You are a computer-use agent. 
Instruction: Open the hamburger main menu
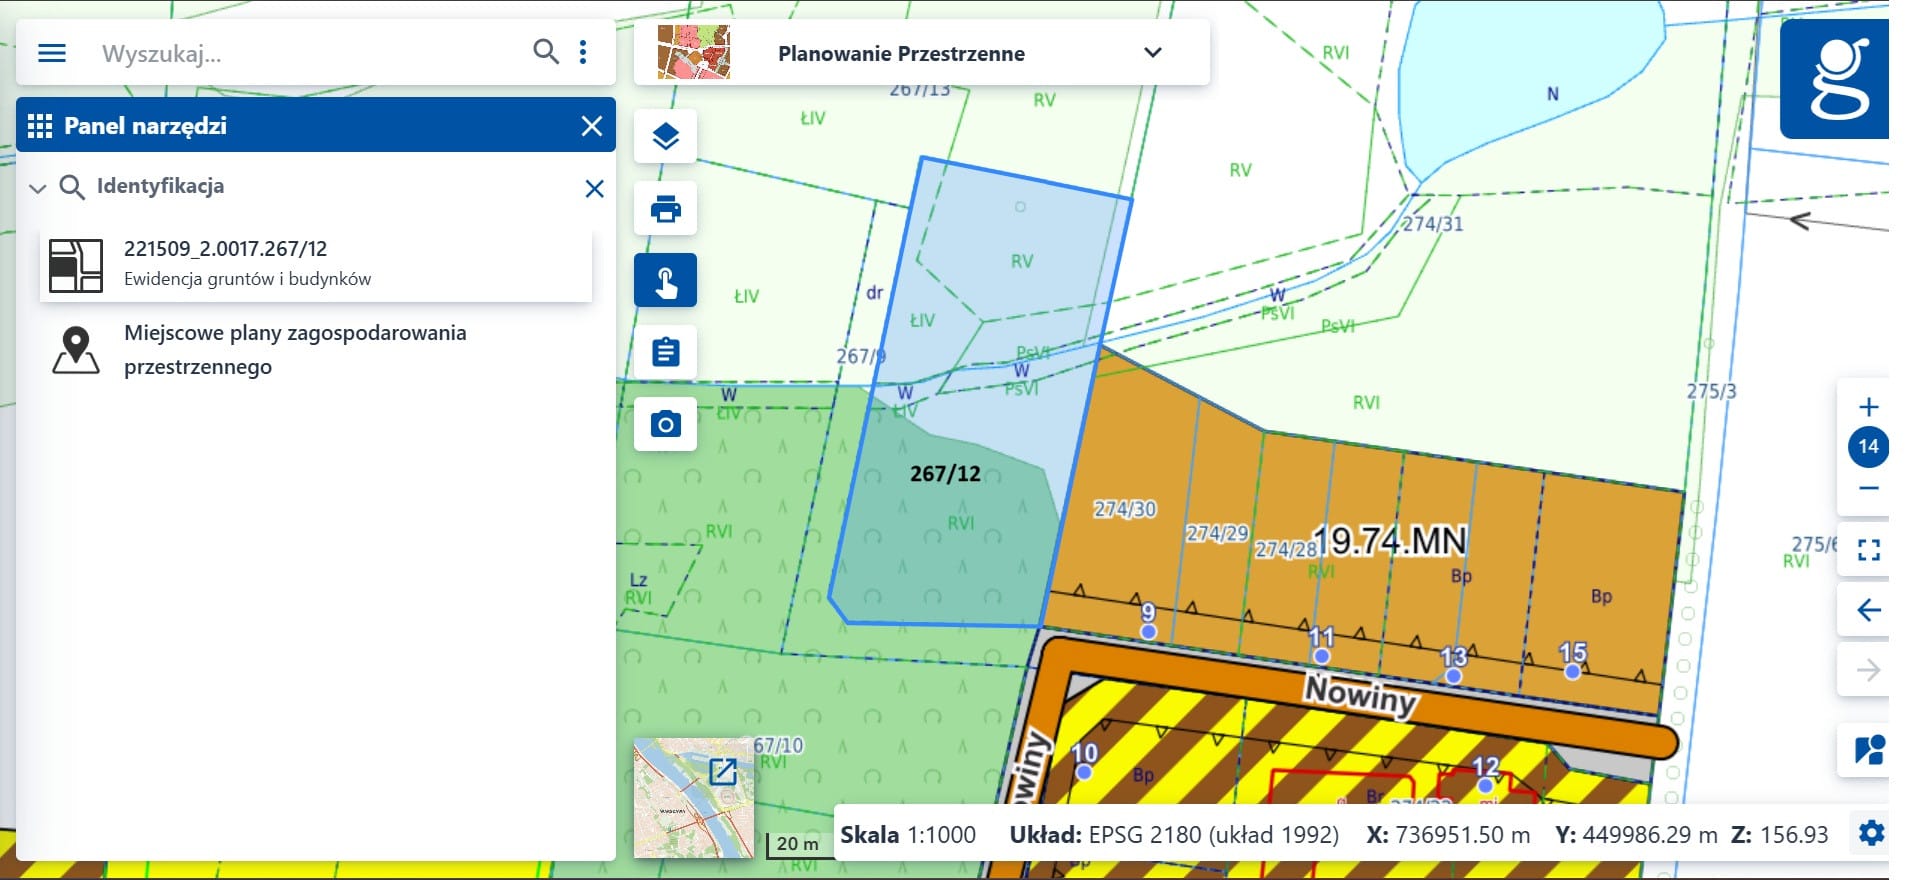point(52,53)
